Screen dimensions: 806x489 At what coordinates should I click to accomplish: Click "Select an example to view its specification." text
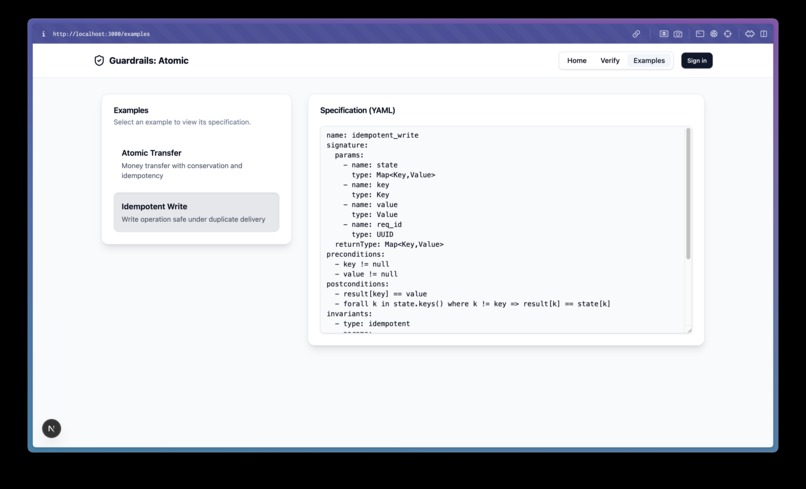click(182, 122)
